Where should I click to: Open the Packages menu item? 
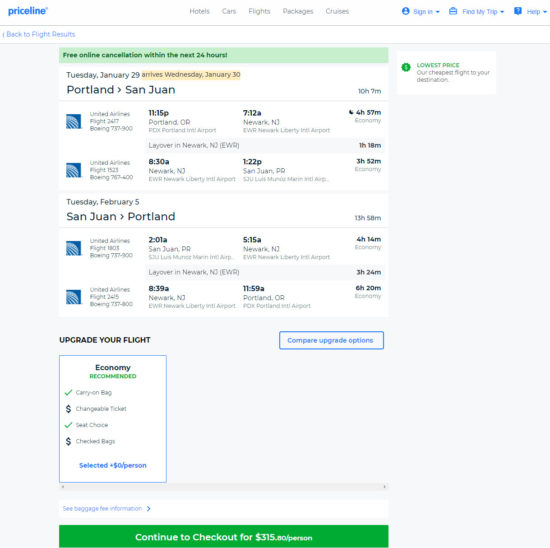pyautogui.click(x=298, y=11)
